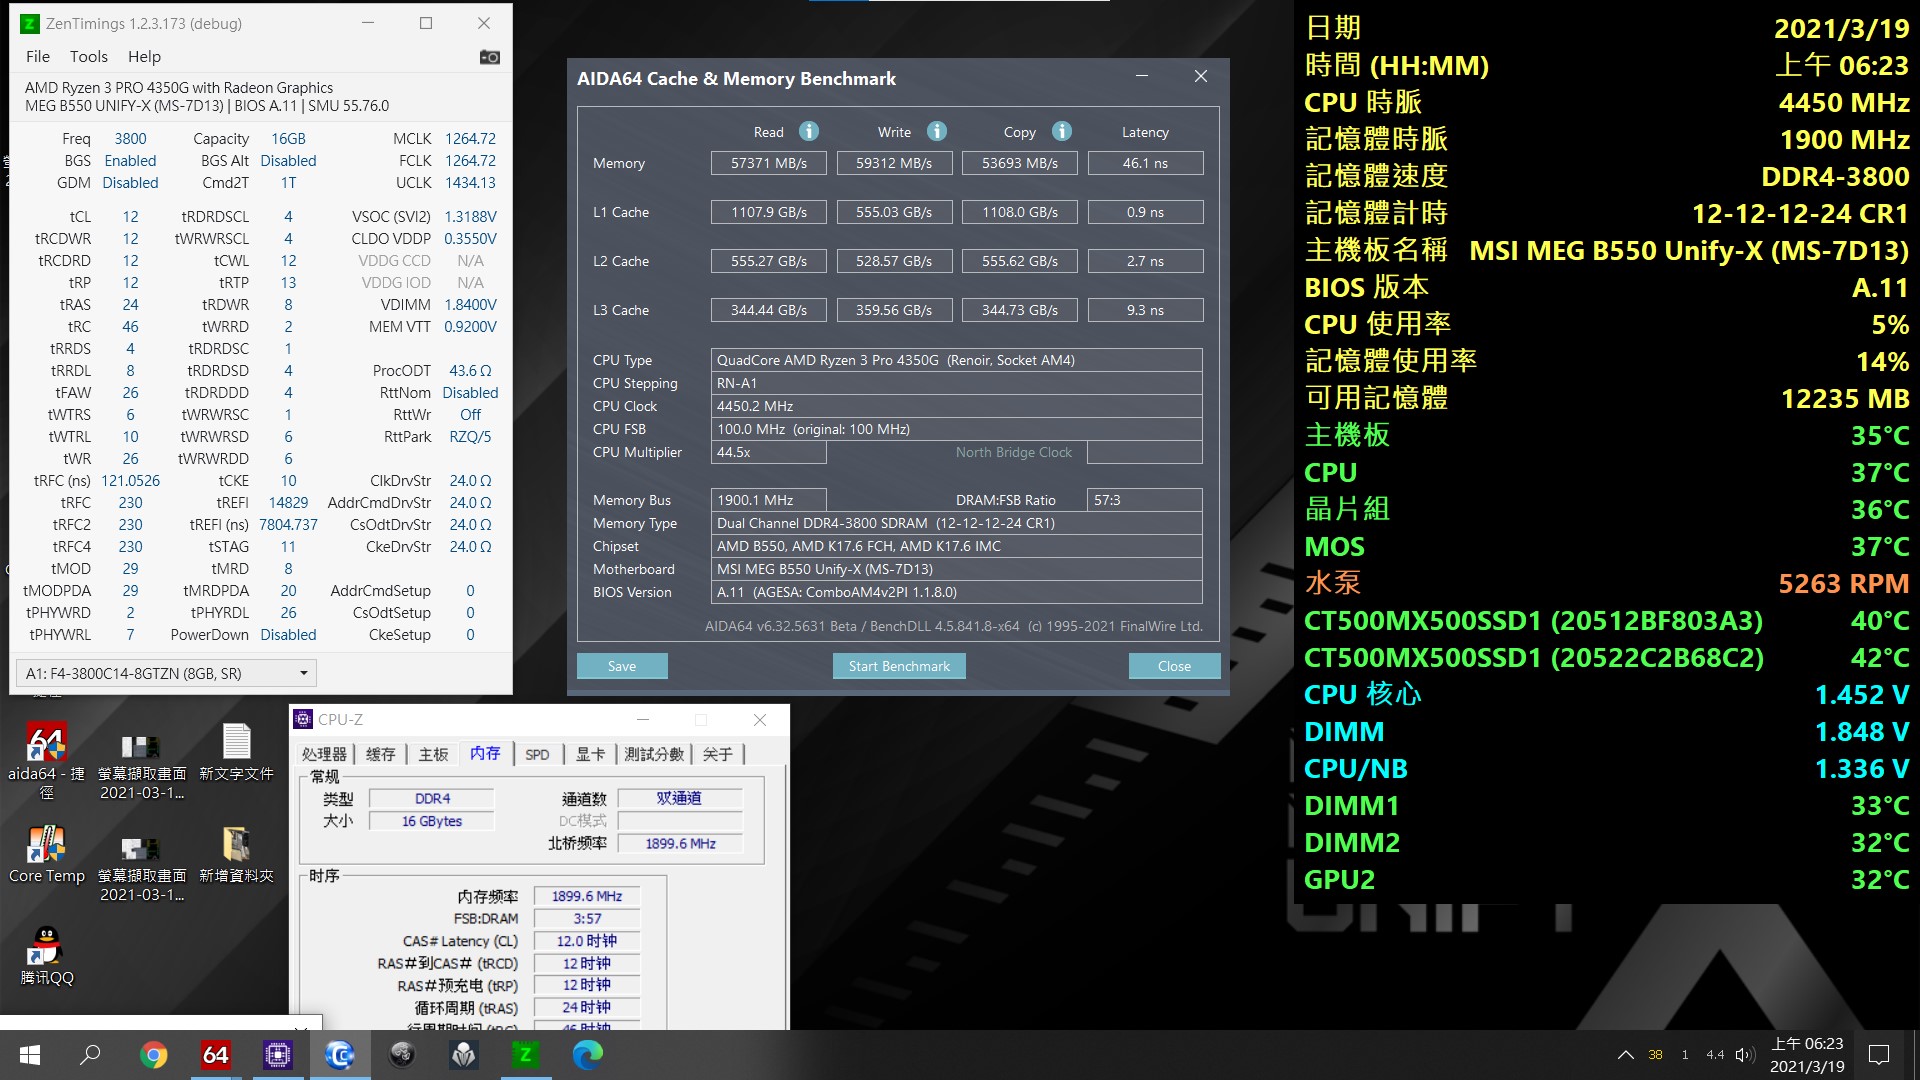Open the 新增資料夾 folder icon
Image resolution: width=1920 pixels, height=1080 pixels.
236,855
